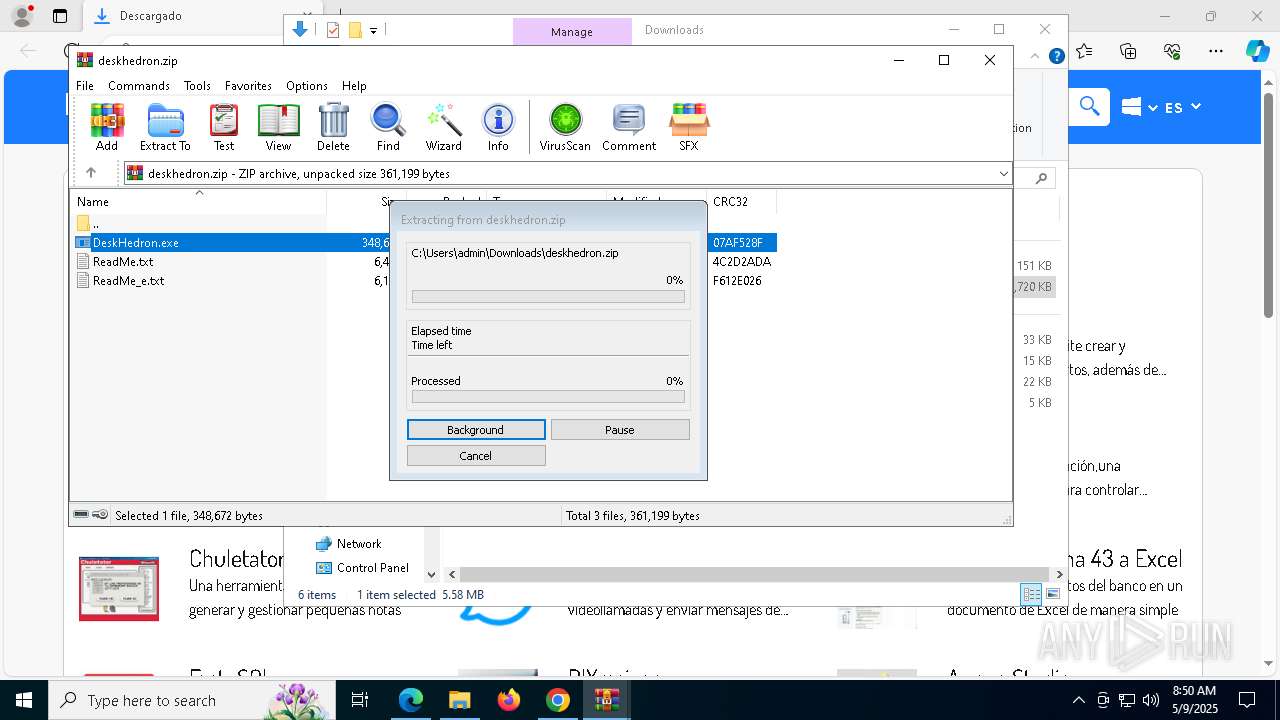Pause the extraction
The image size is (1280, 720).
pyautogui.click(x=620, y=430)
